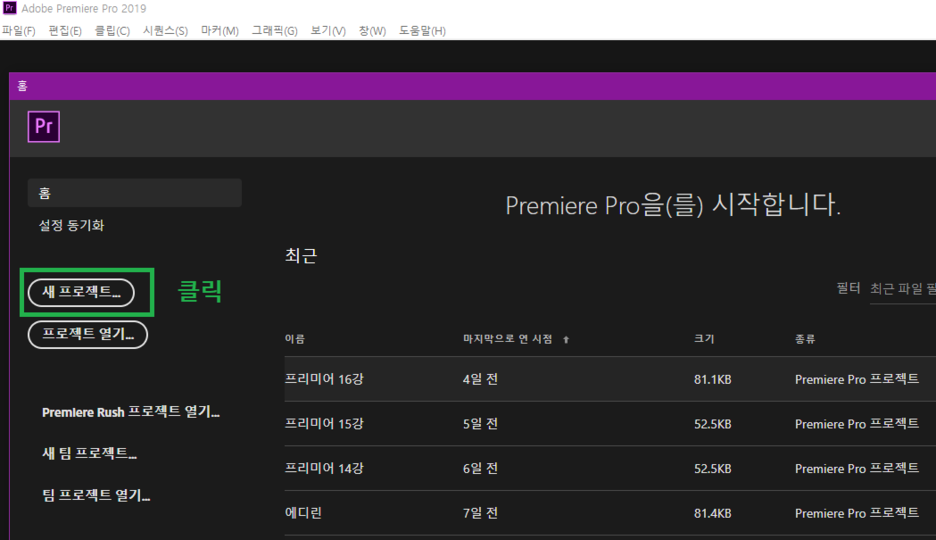Open the 보기(V) menu

(x=328, y=31)
